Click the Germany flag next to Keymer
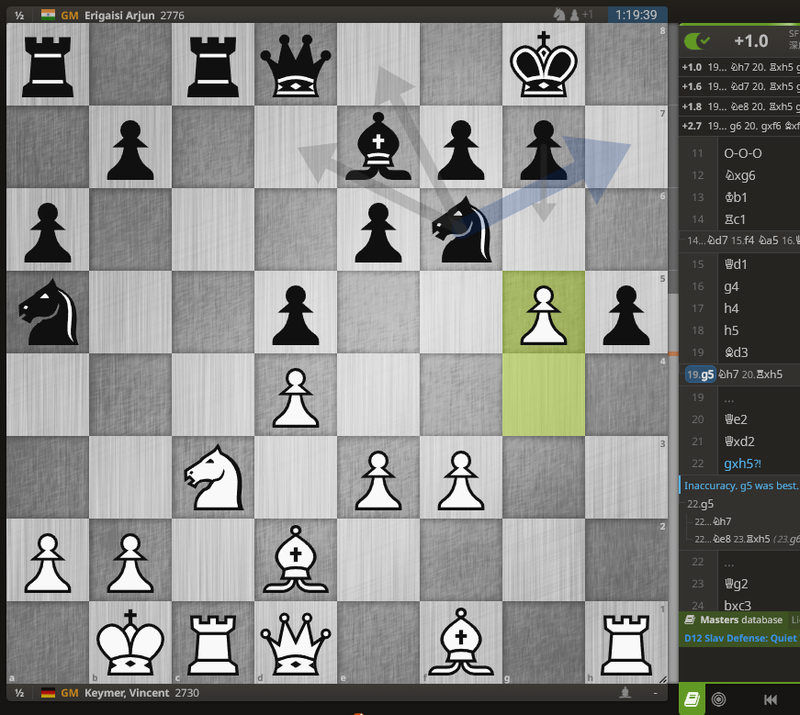Image resolution: width=800 pixels, height=715 pixels. coord(48,693)
